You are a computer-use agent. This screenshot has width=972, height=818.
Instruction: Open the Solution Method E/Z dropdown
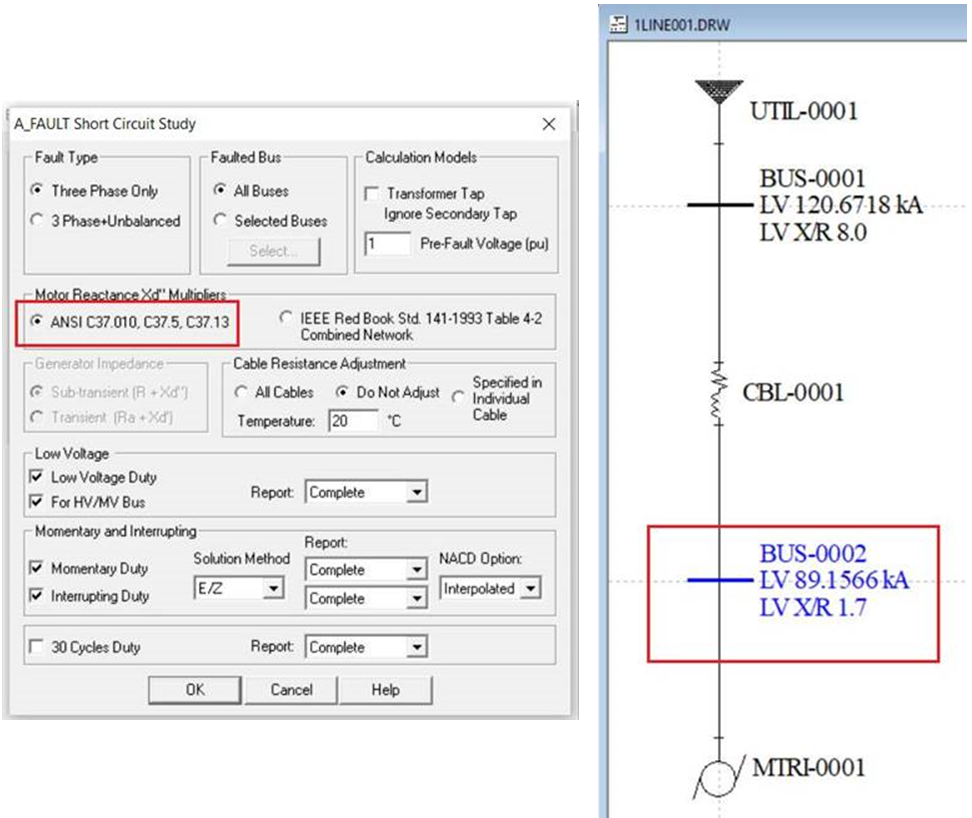(273, 590)
